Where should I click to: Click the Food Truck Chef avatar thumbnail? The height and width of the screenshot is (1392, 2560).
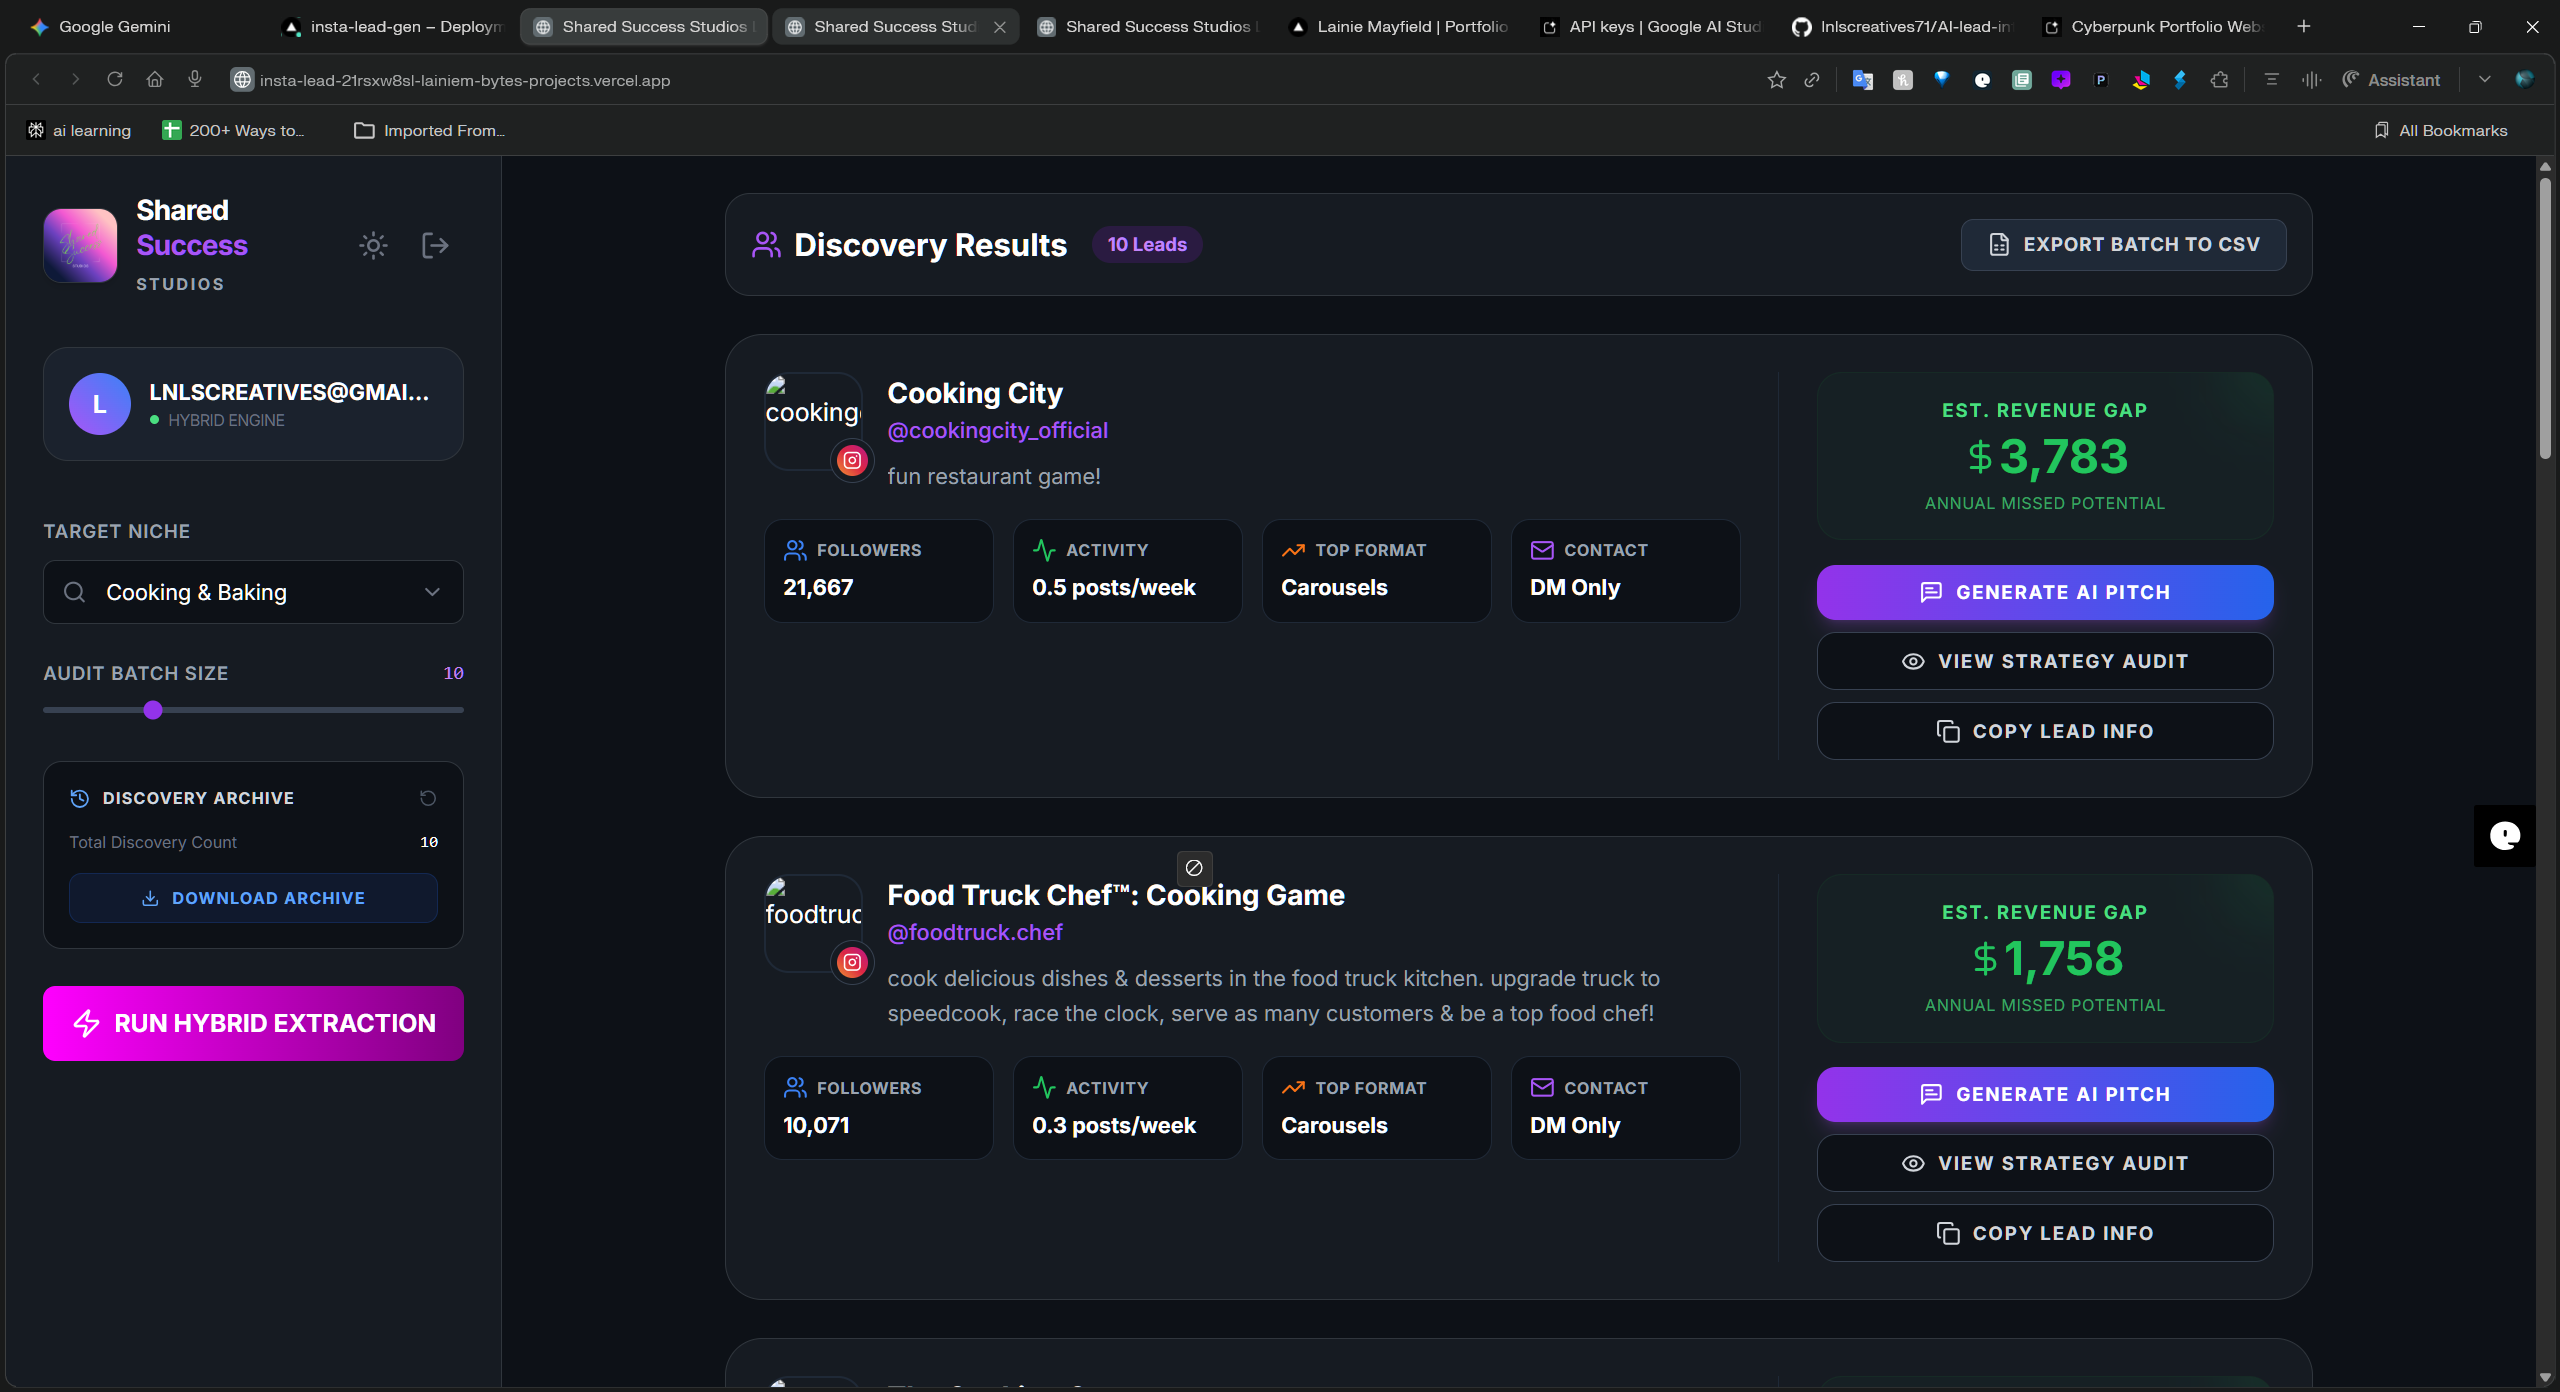coord(813,922)
